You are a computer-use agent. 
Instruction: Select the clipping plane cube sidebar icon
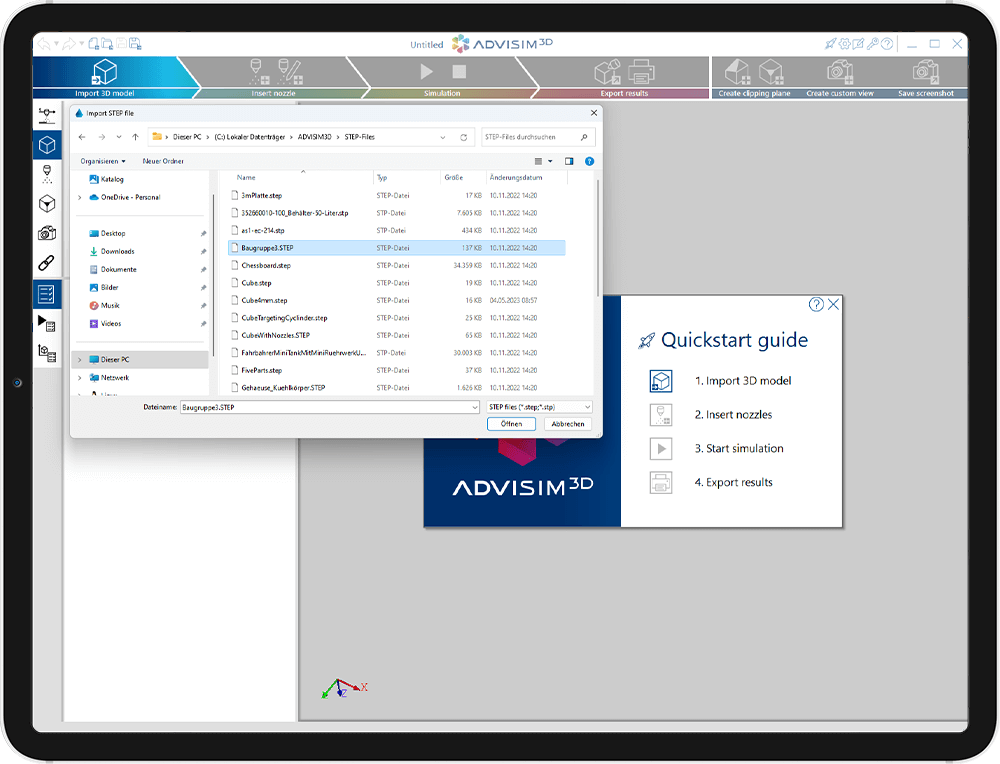click(x=47, y=204)
